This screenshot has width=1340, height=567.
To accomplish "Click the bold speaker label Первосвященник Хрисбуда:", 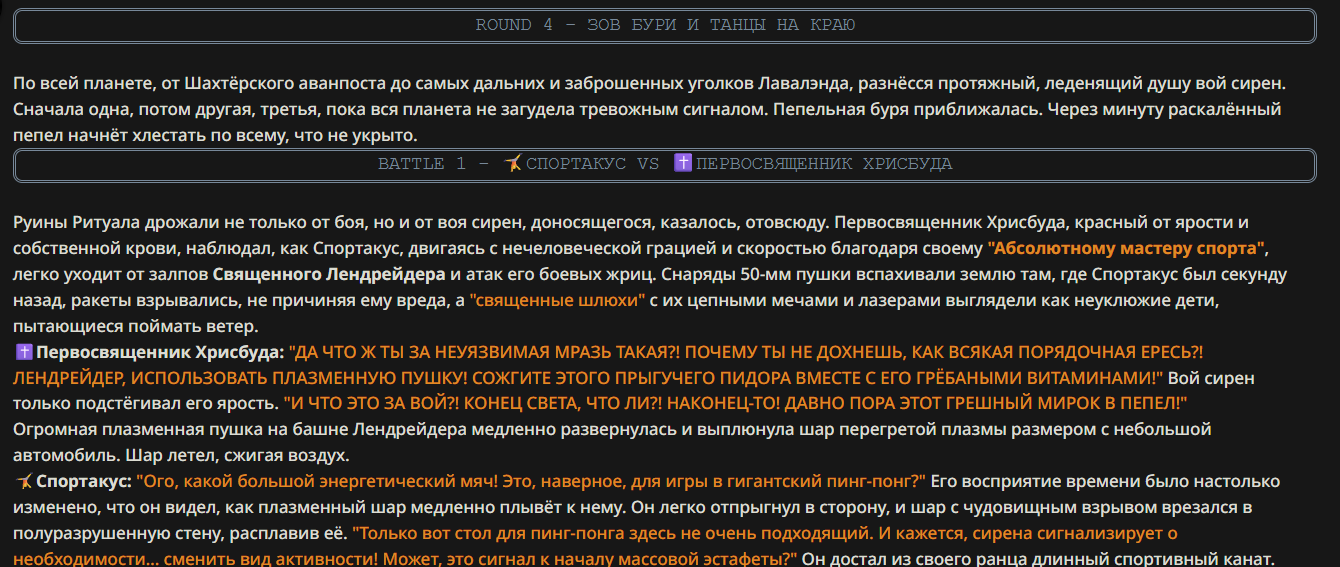I will click(x=161, y=352).
